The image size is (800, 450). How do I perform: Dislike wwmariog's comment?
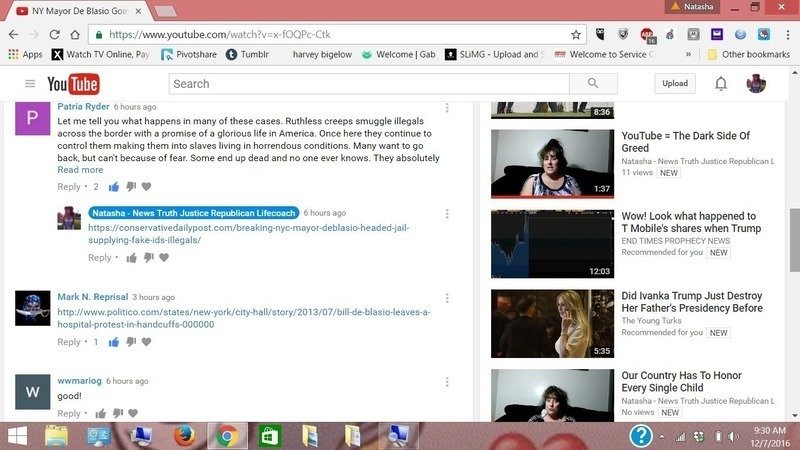[x=118, y=413]
